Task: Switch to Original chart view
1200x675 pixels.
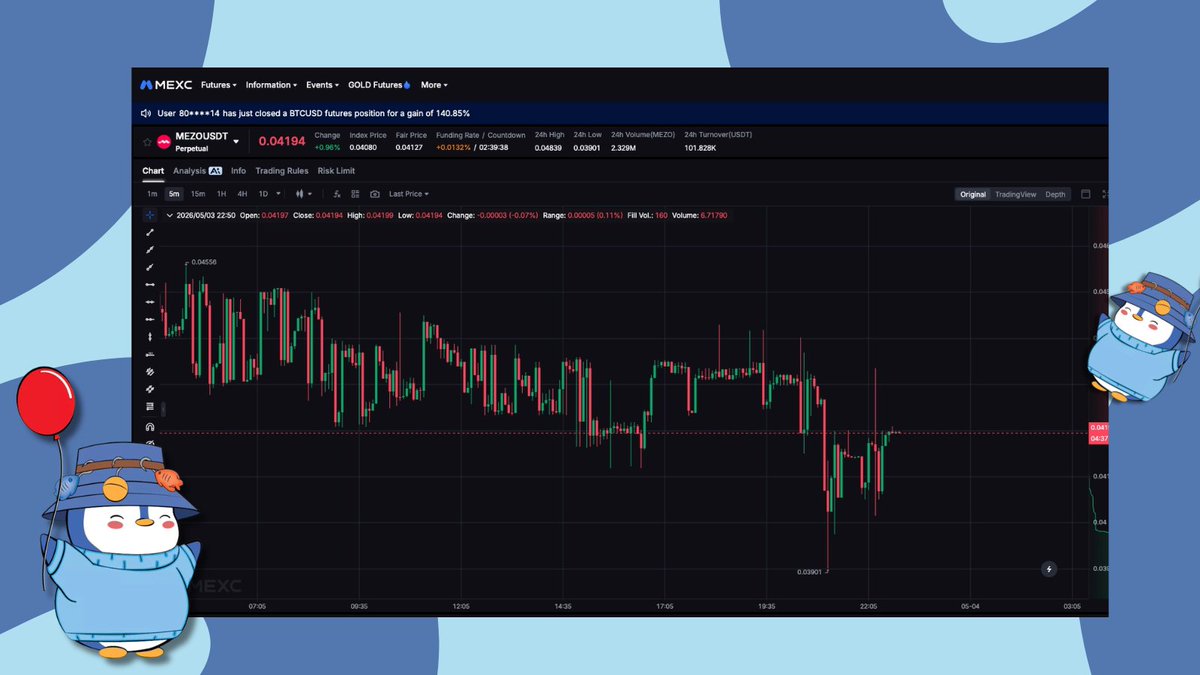Action: [x=973, y=194]
